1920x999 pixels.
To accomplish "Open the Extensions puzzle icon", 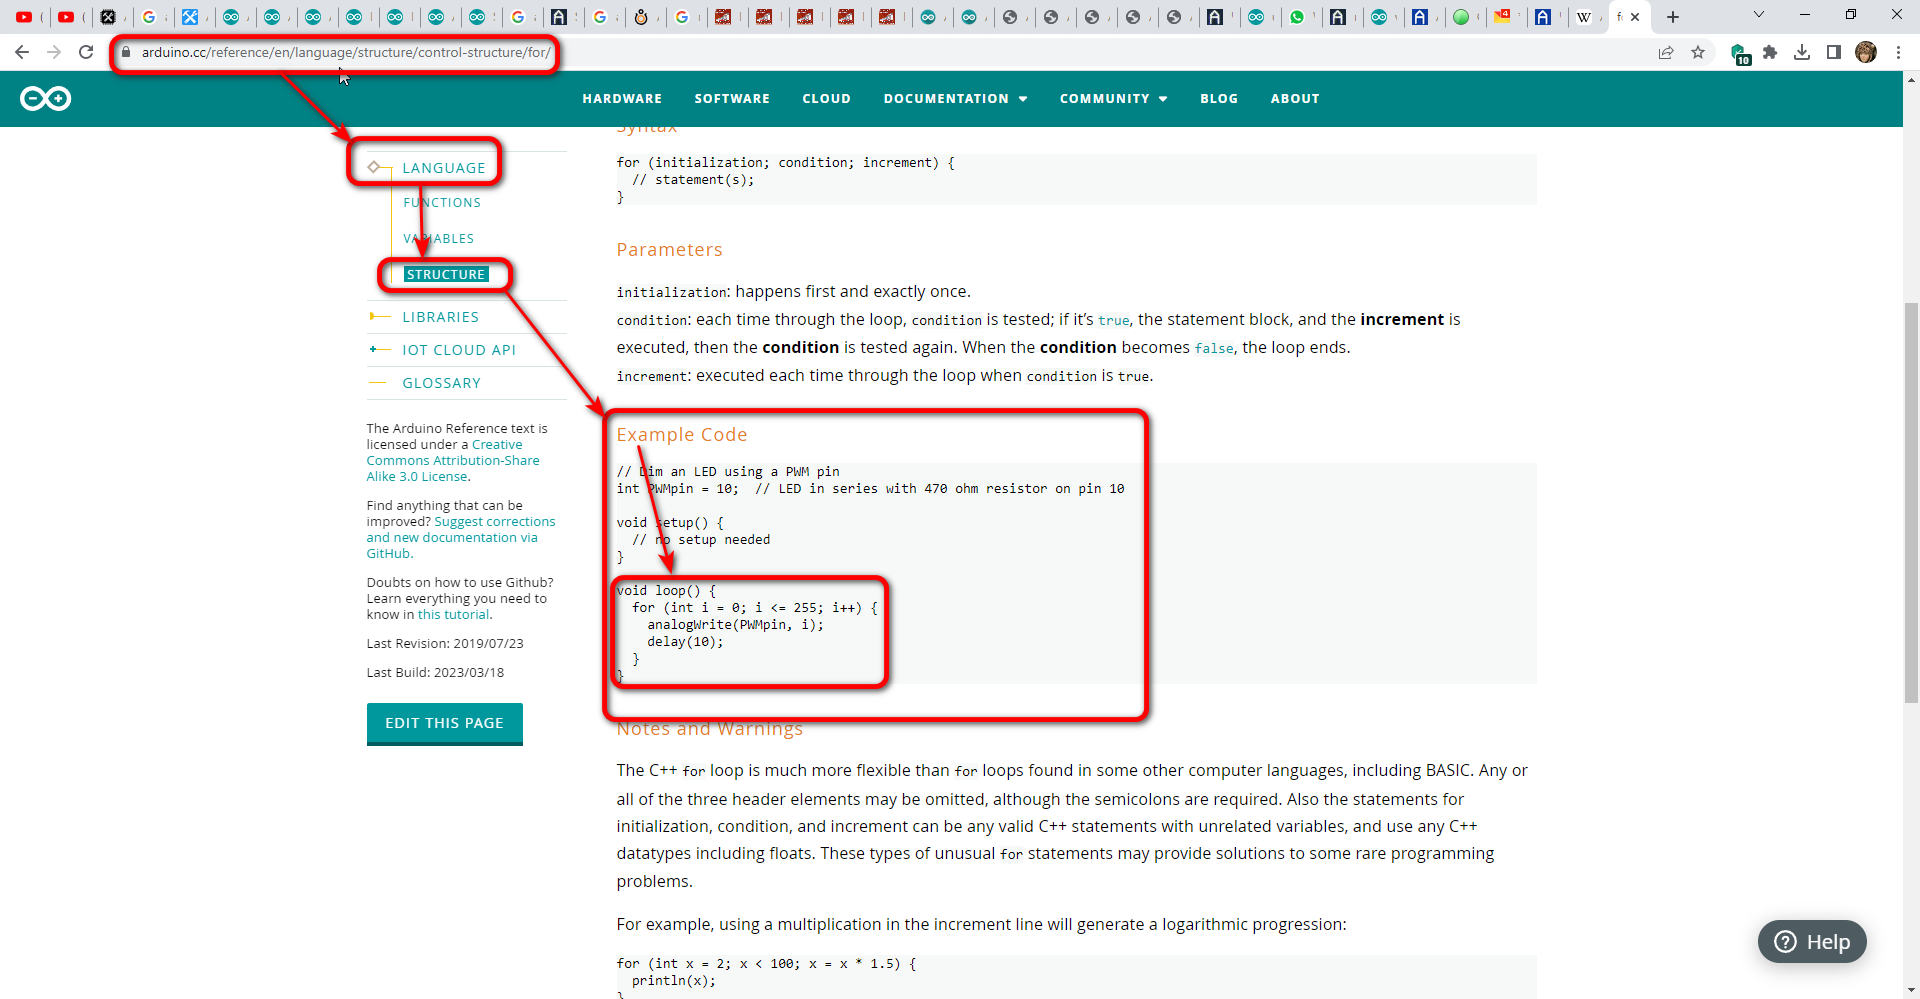I will [1770, 52].
